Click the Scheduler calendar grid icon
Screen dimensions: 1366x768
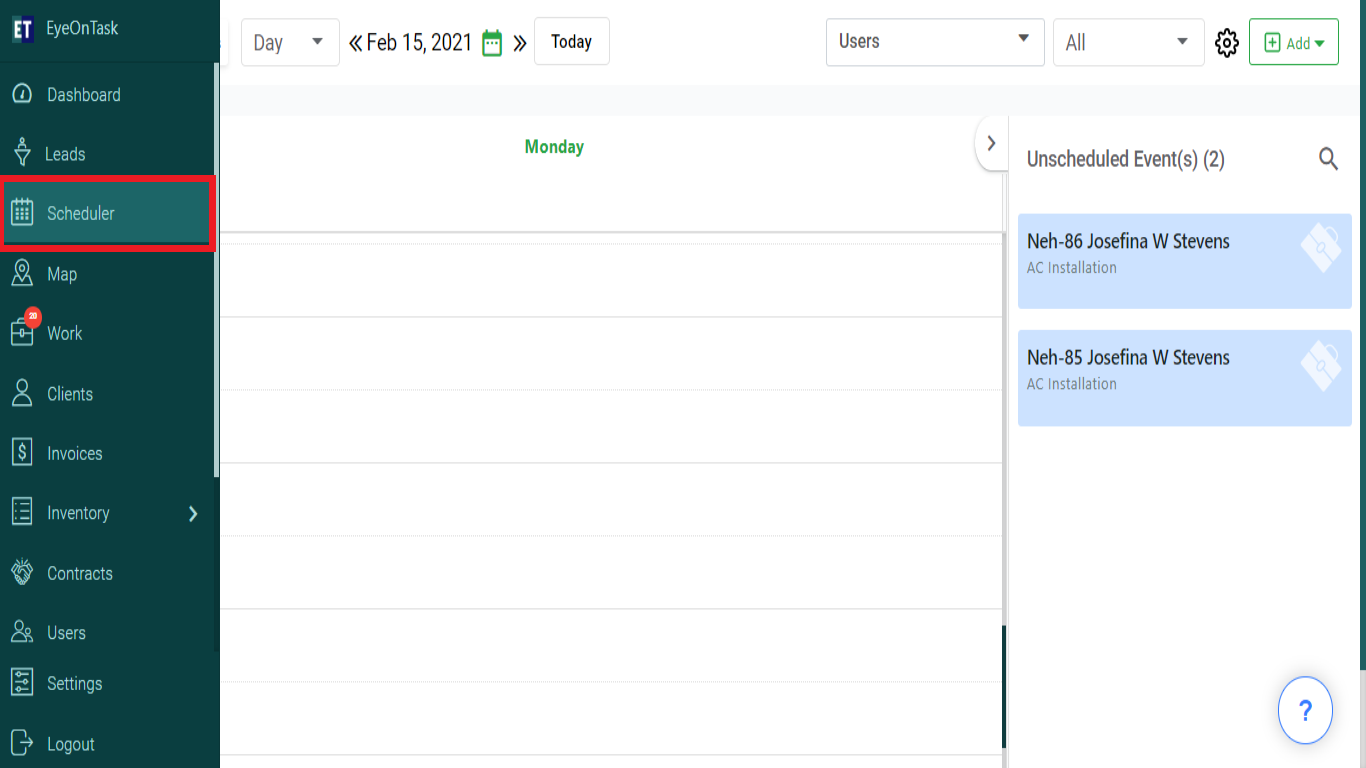22,212
